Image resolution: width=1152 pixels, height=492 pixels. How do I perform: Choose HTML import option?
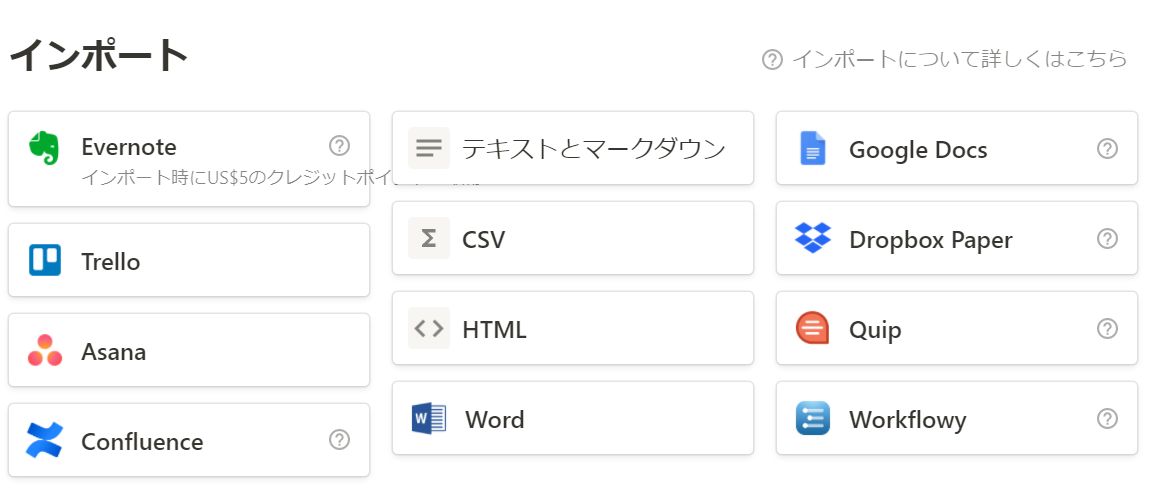(x=573, y=328)
